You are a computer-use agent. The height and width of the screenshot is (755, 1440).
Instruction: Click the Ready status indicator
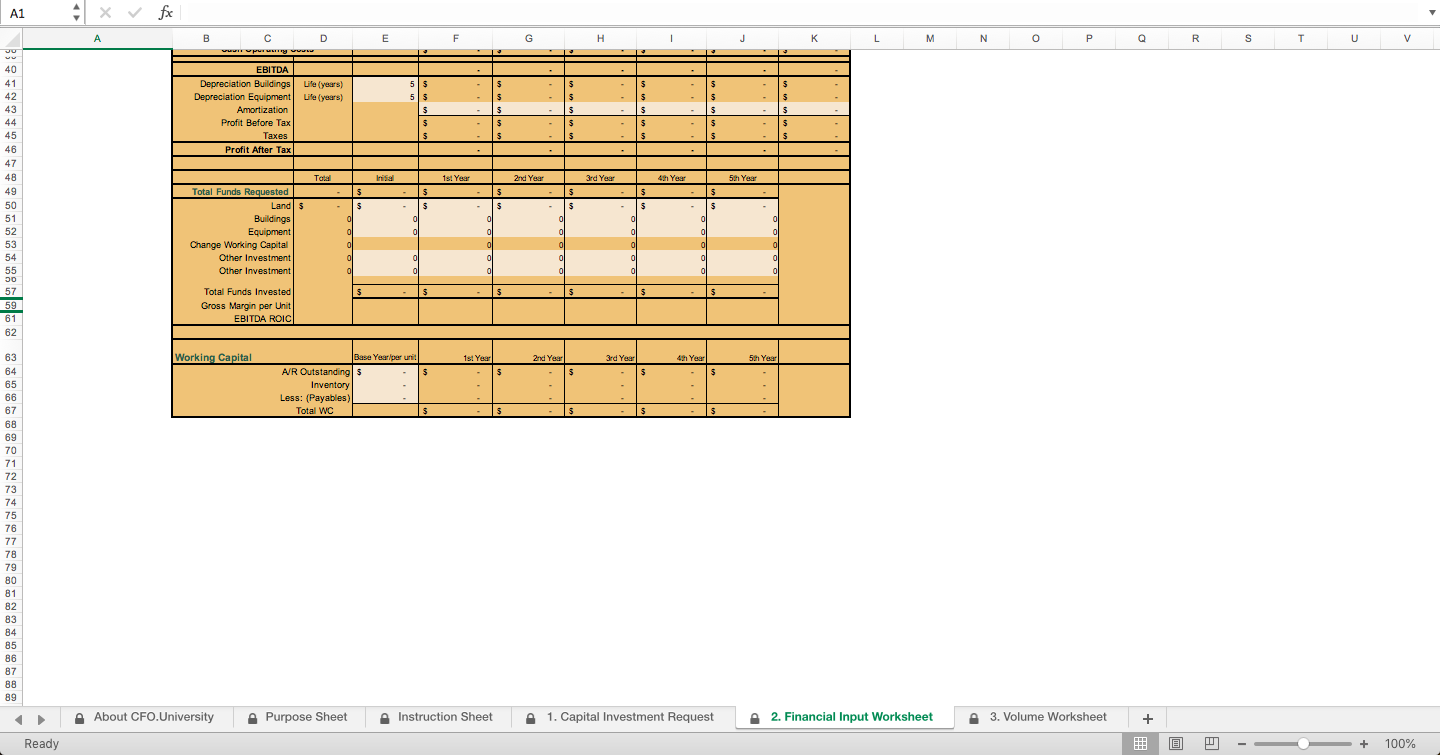tap(41, 744)
